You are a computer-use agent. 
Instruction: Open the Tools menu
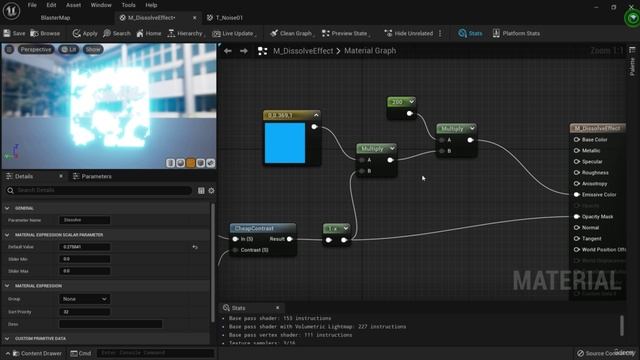(128, 5)
